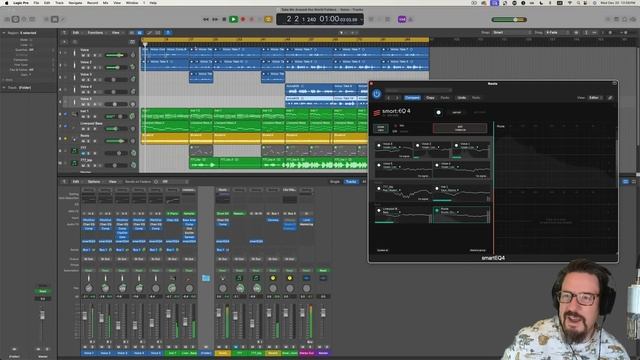Go to next preset with right arrow
Image resolution: width=640 pixels, height=360 pixels.
coord(397,98)
